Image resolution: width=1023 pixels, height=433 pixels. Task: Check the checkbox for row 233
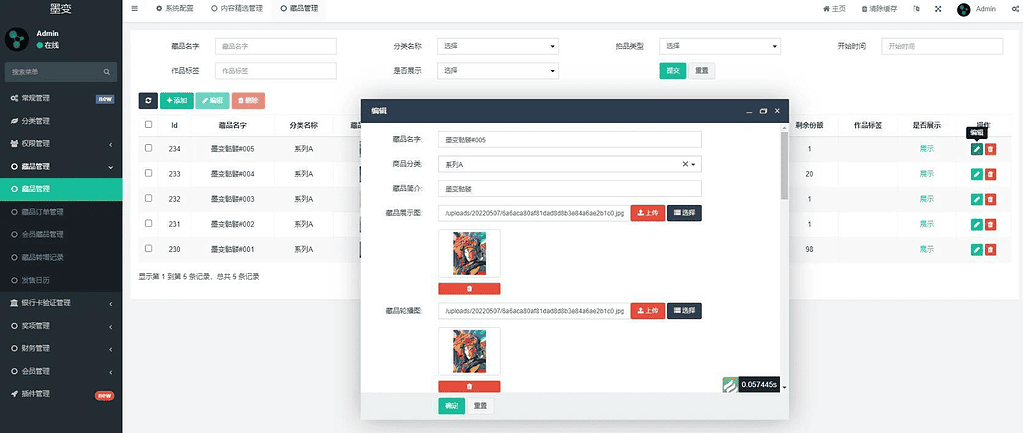(x=148, y=173)
